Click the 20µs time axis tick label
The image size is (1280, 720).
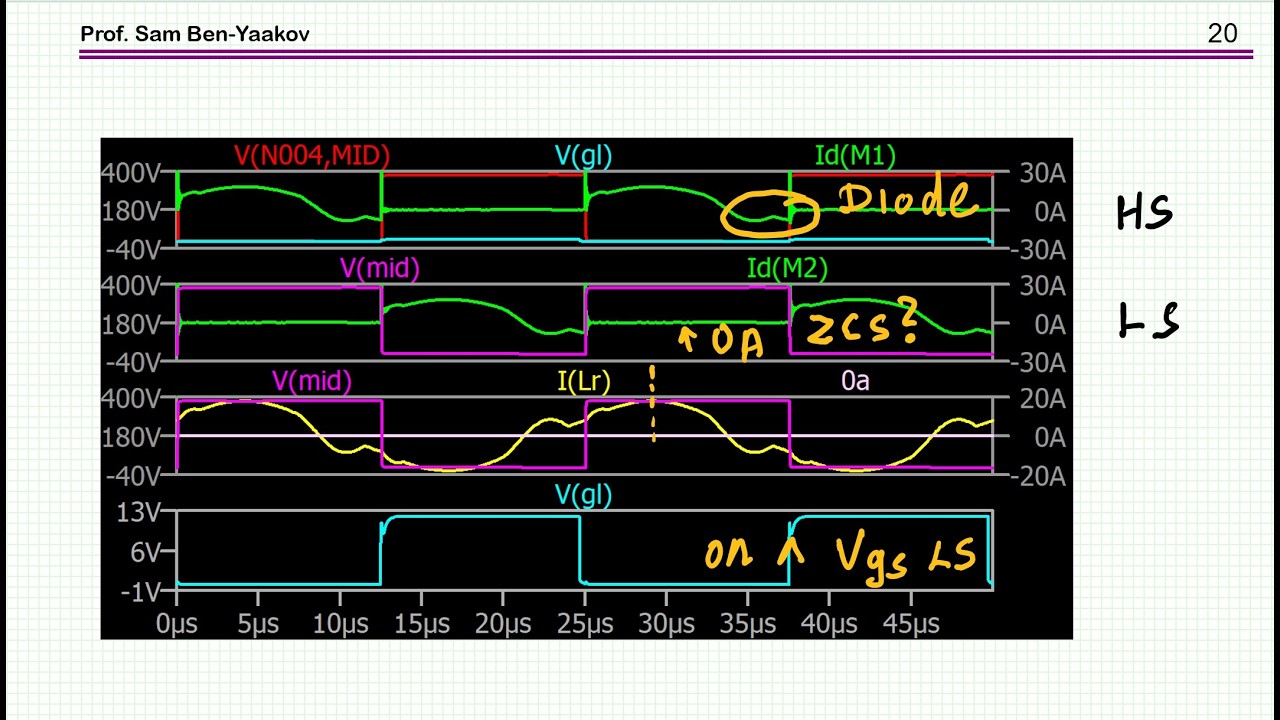(503, 624)
